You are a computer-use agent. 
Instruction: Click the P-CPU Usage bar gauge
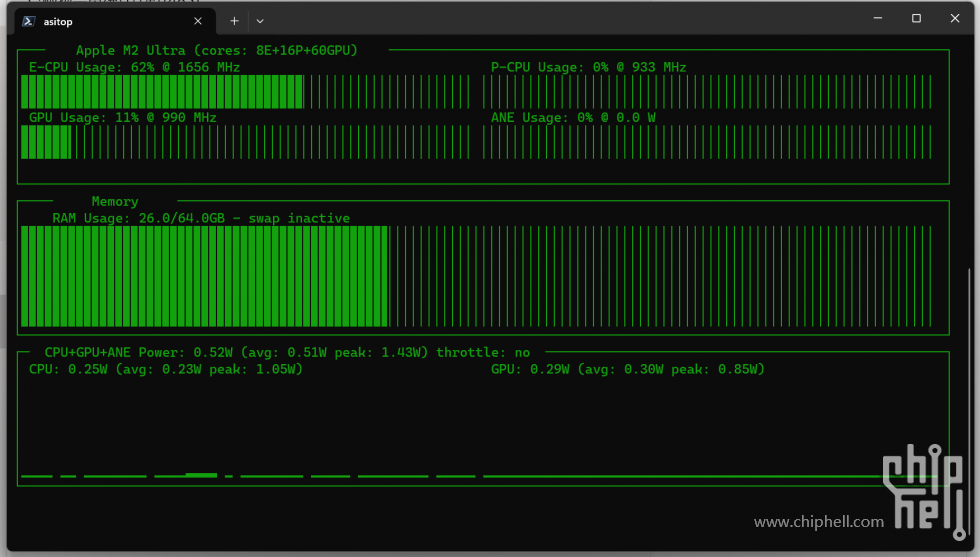tap(707, 92)
